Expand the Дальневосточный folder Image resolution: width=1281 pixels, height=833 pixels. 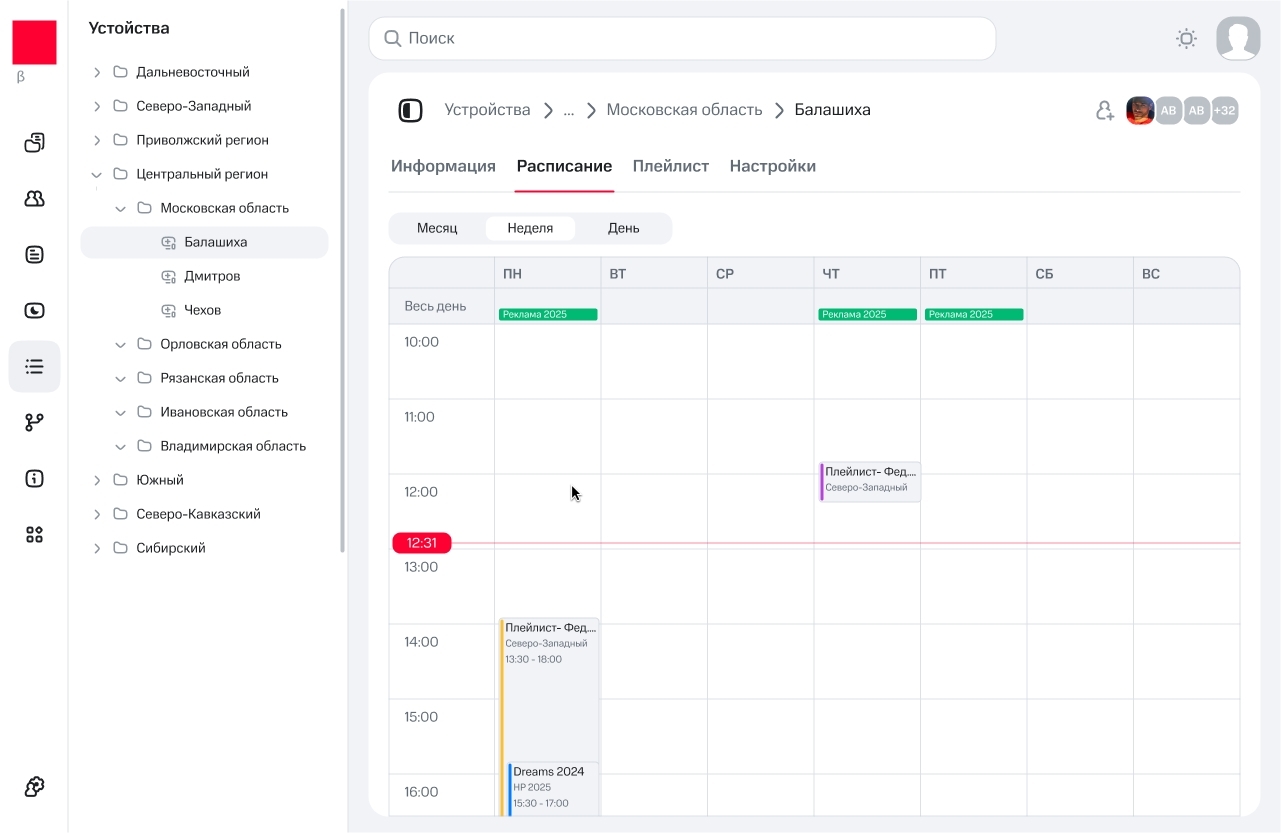[x=97, y=72]
